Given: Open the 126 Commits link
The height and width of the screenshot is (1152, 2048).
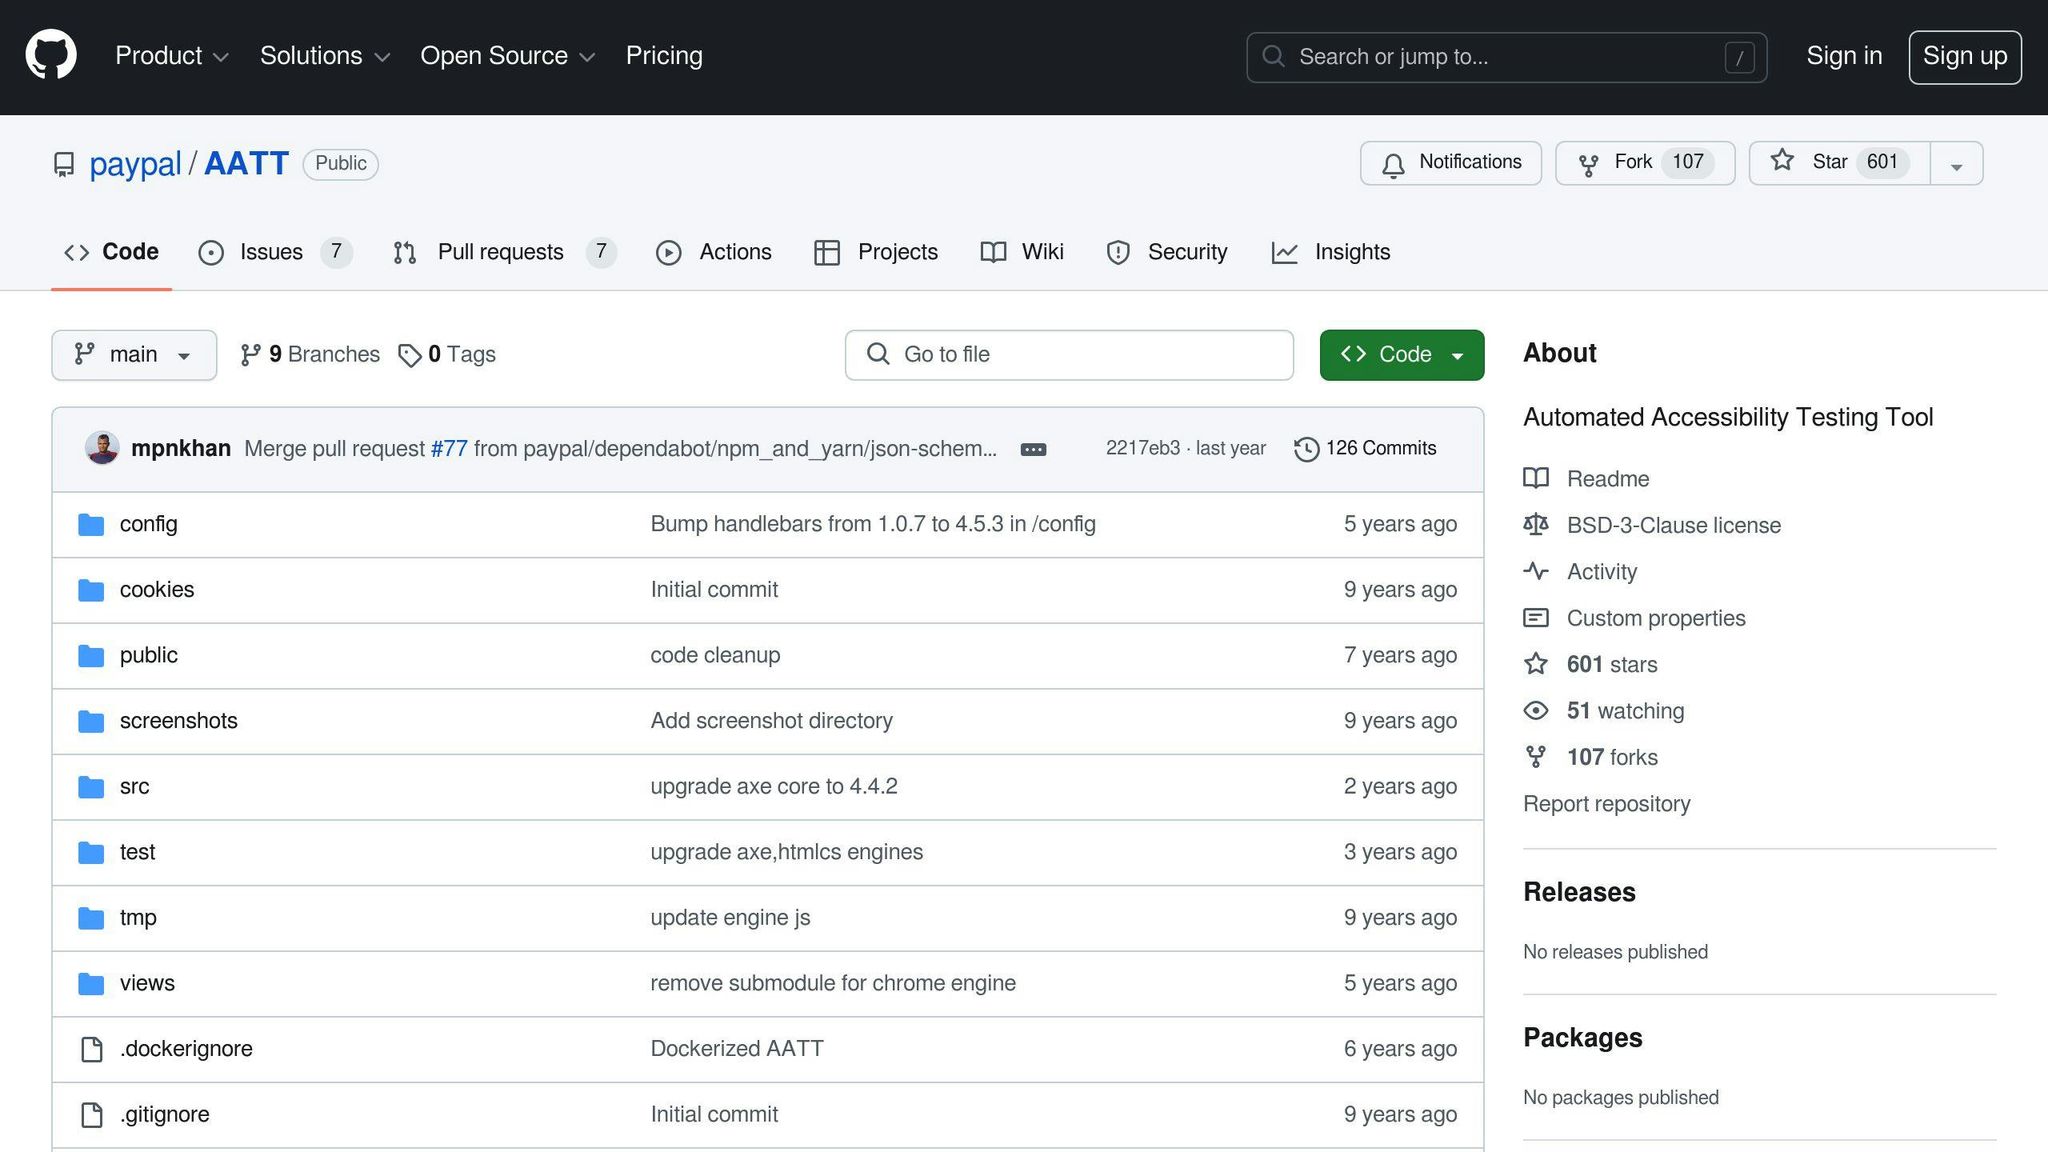Looking at the screenshot, I should coord(1366,449).
